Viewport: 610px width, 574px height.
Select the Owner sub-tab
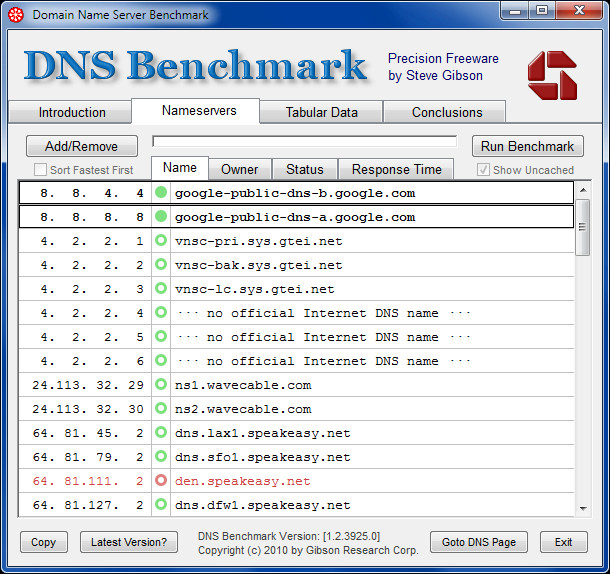[240, 169]
